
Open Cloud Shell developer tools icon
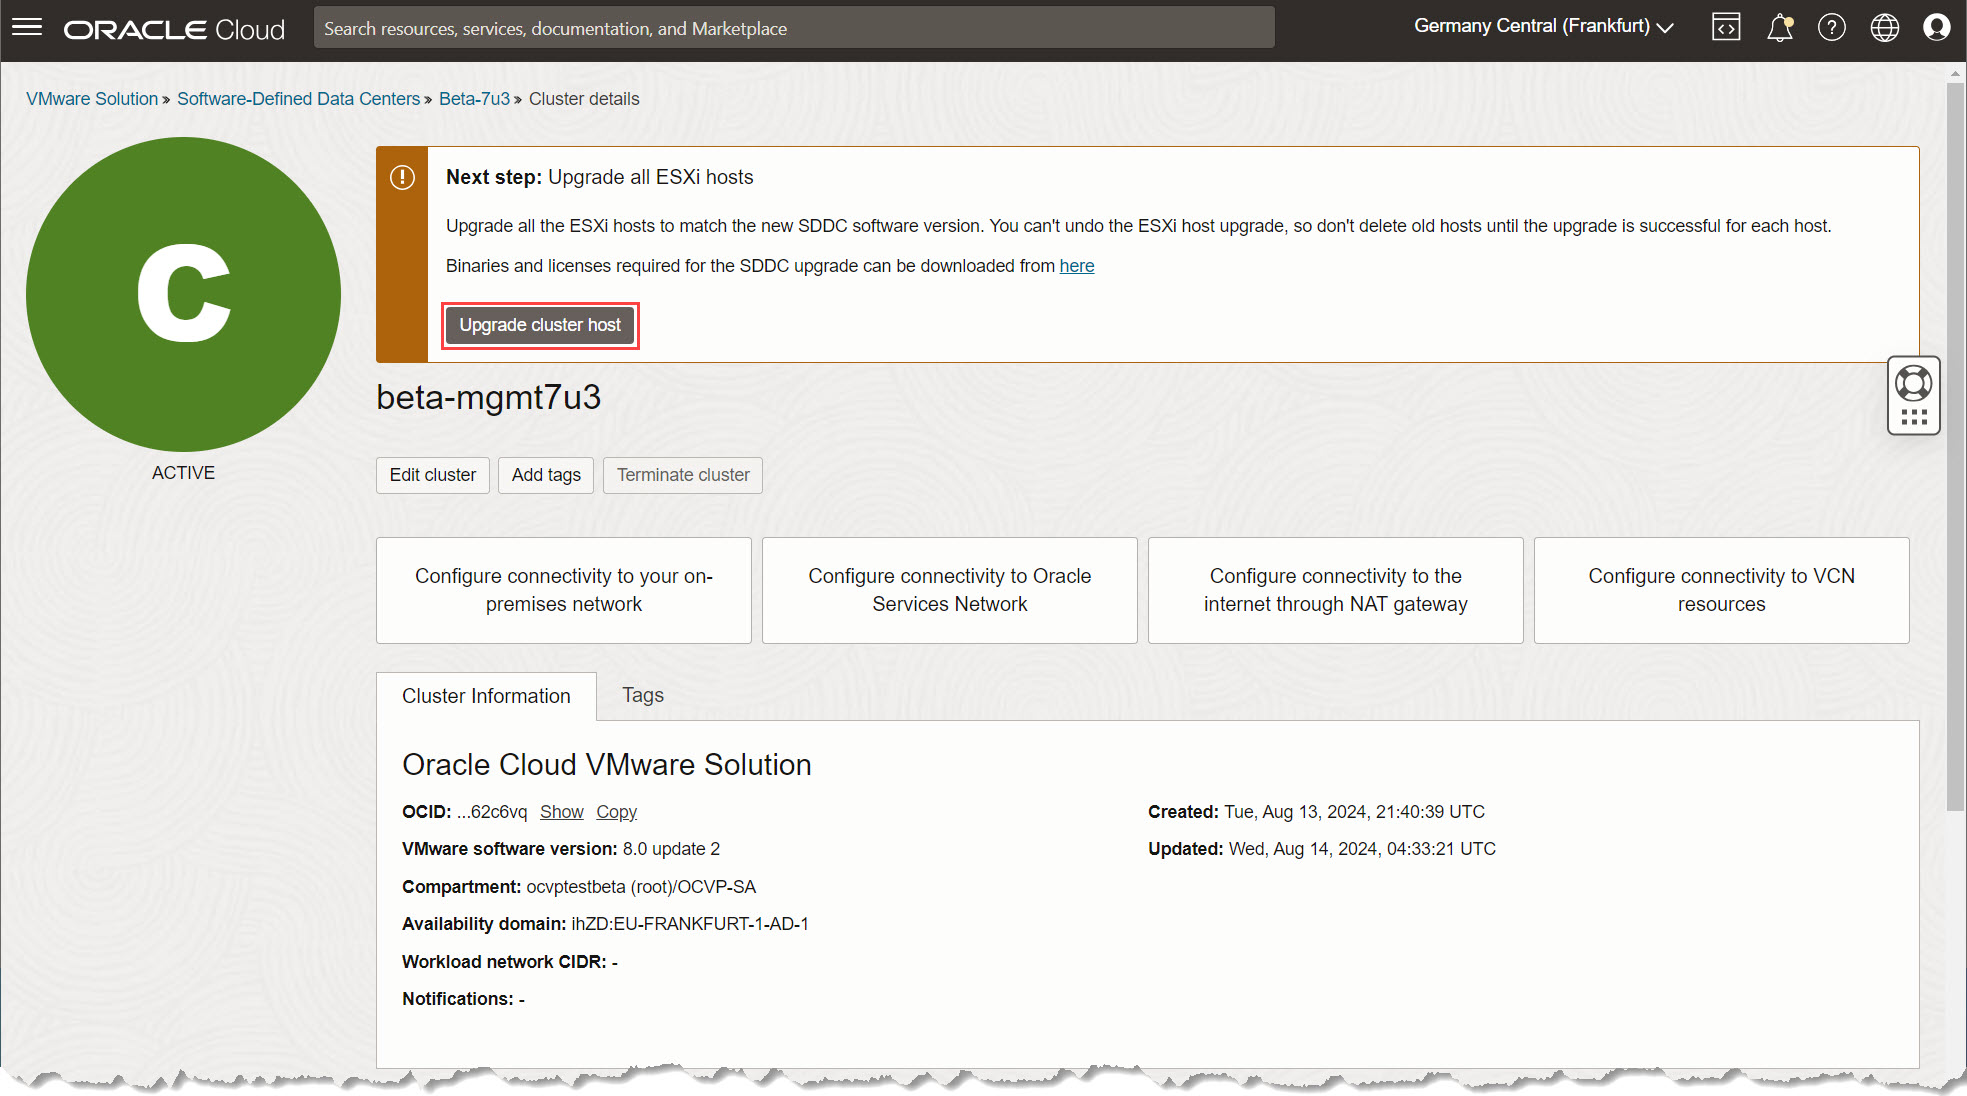click(x=1726, y=27)
